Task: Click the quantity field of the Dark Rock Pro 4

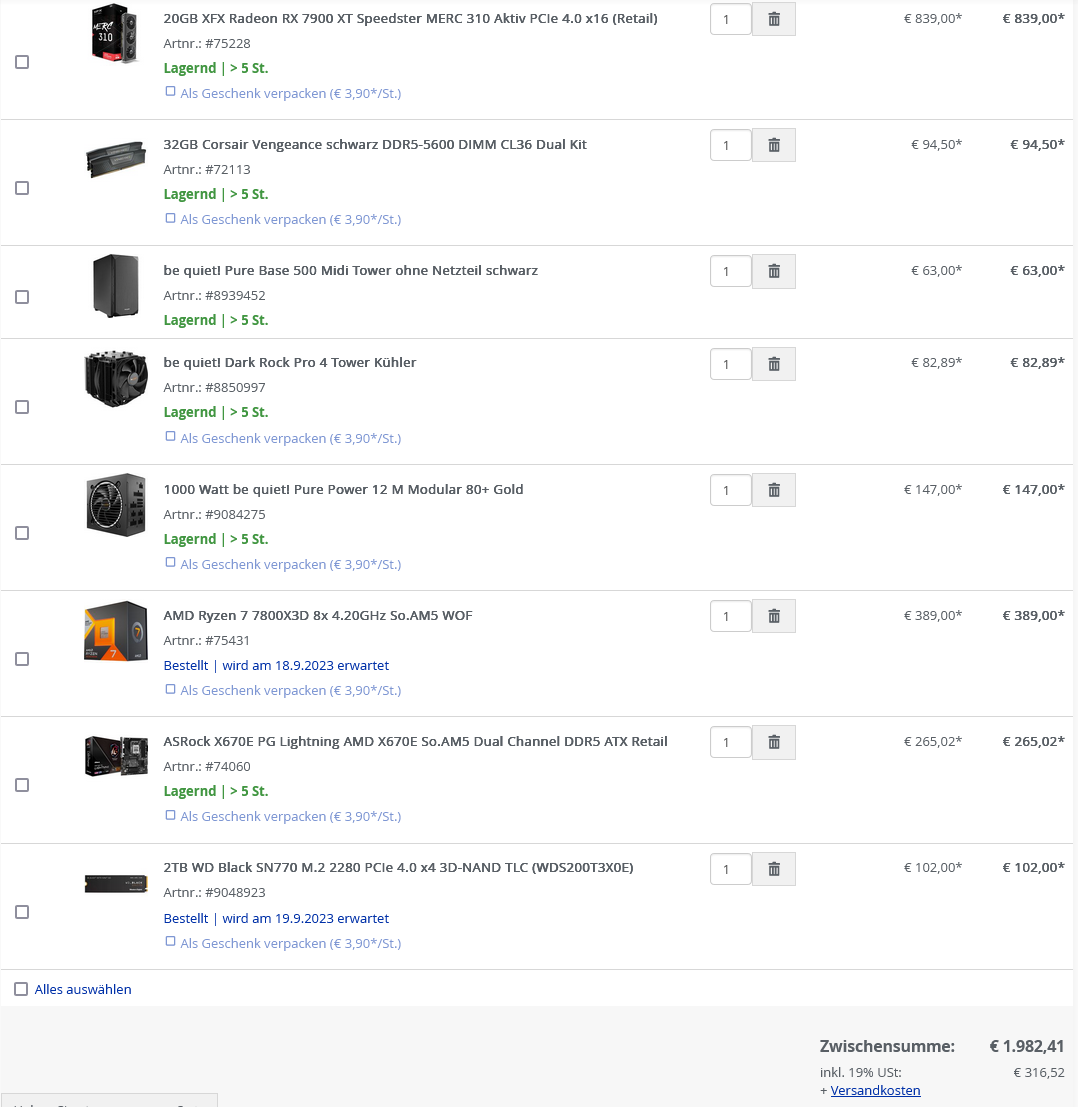Action: 730,364
